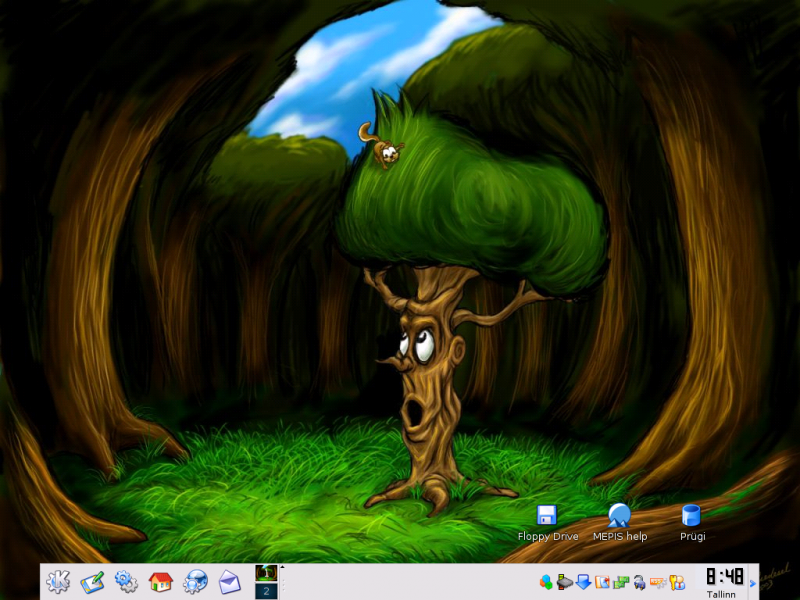Open the orange RSS feed tray icon

coord(658,582)
